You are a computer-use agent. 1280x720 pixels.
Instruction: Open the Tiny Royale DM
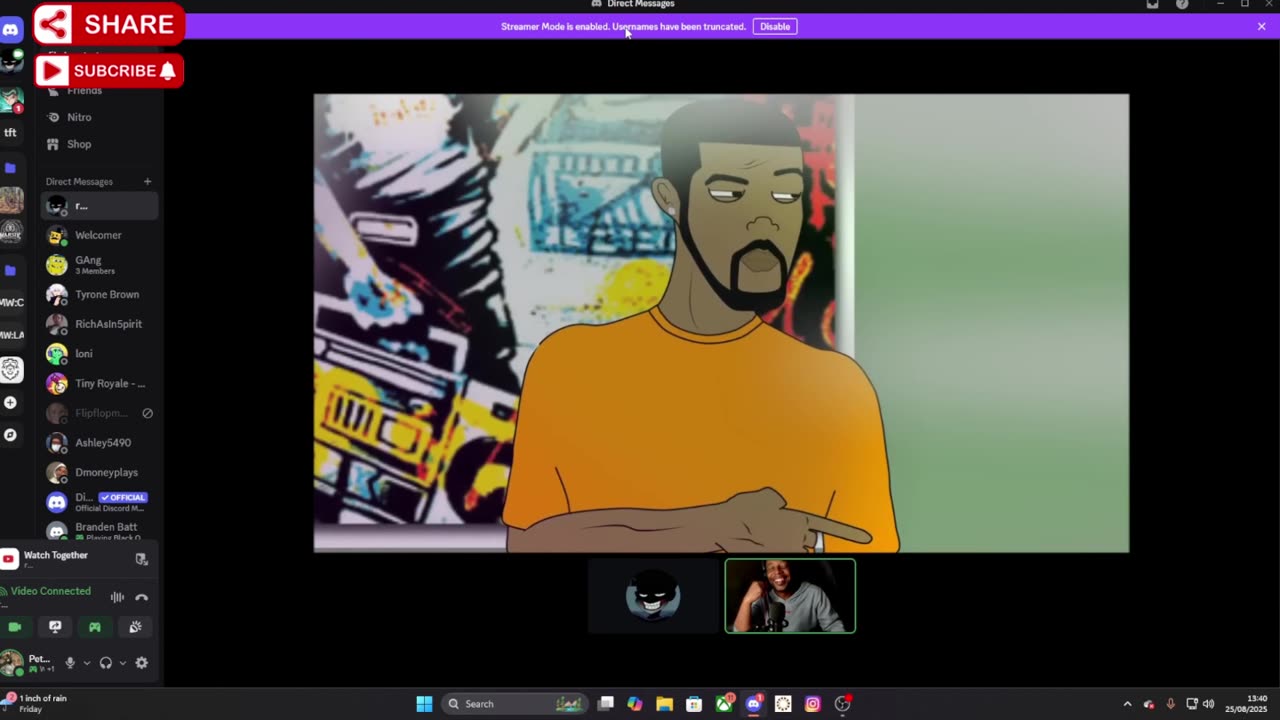coord(99,383)
